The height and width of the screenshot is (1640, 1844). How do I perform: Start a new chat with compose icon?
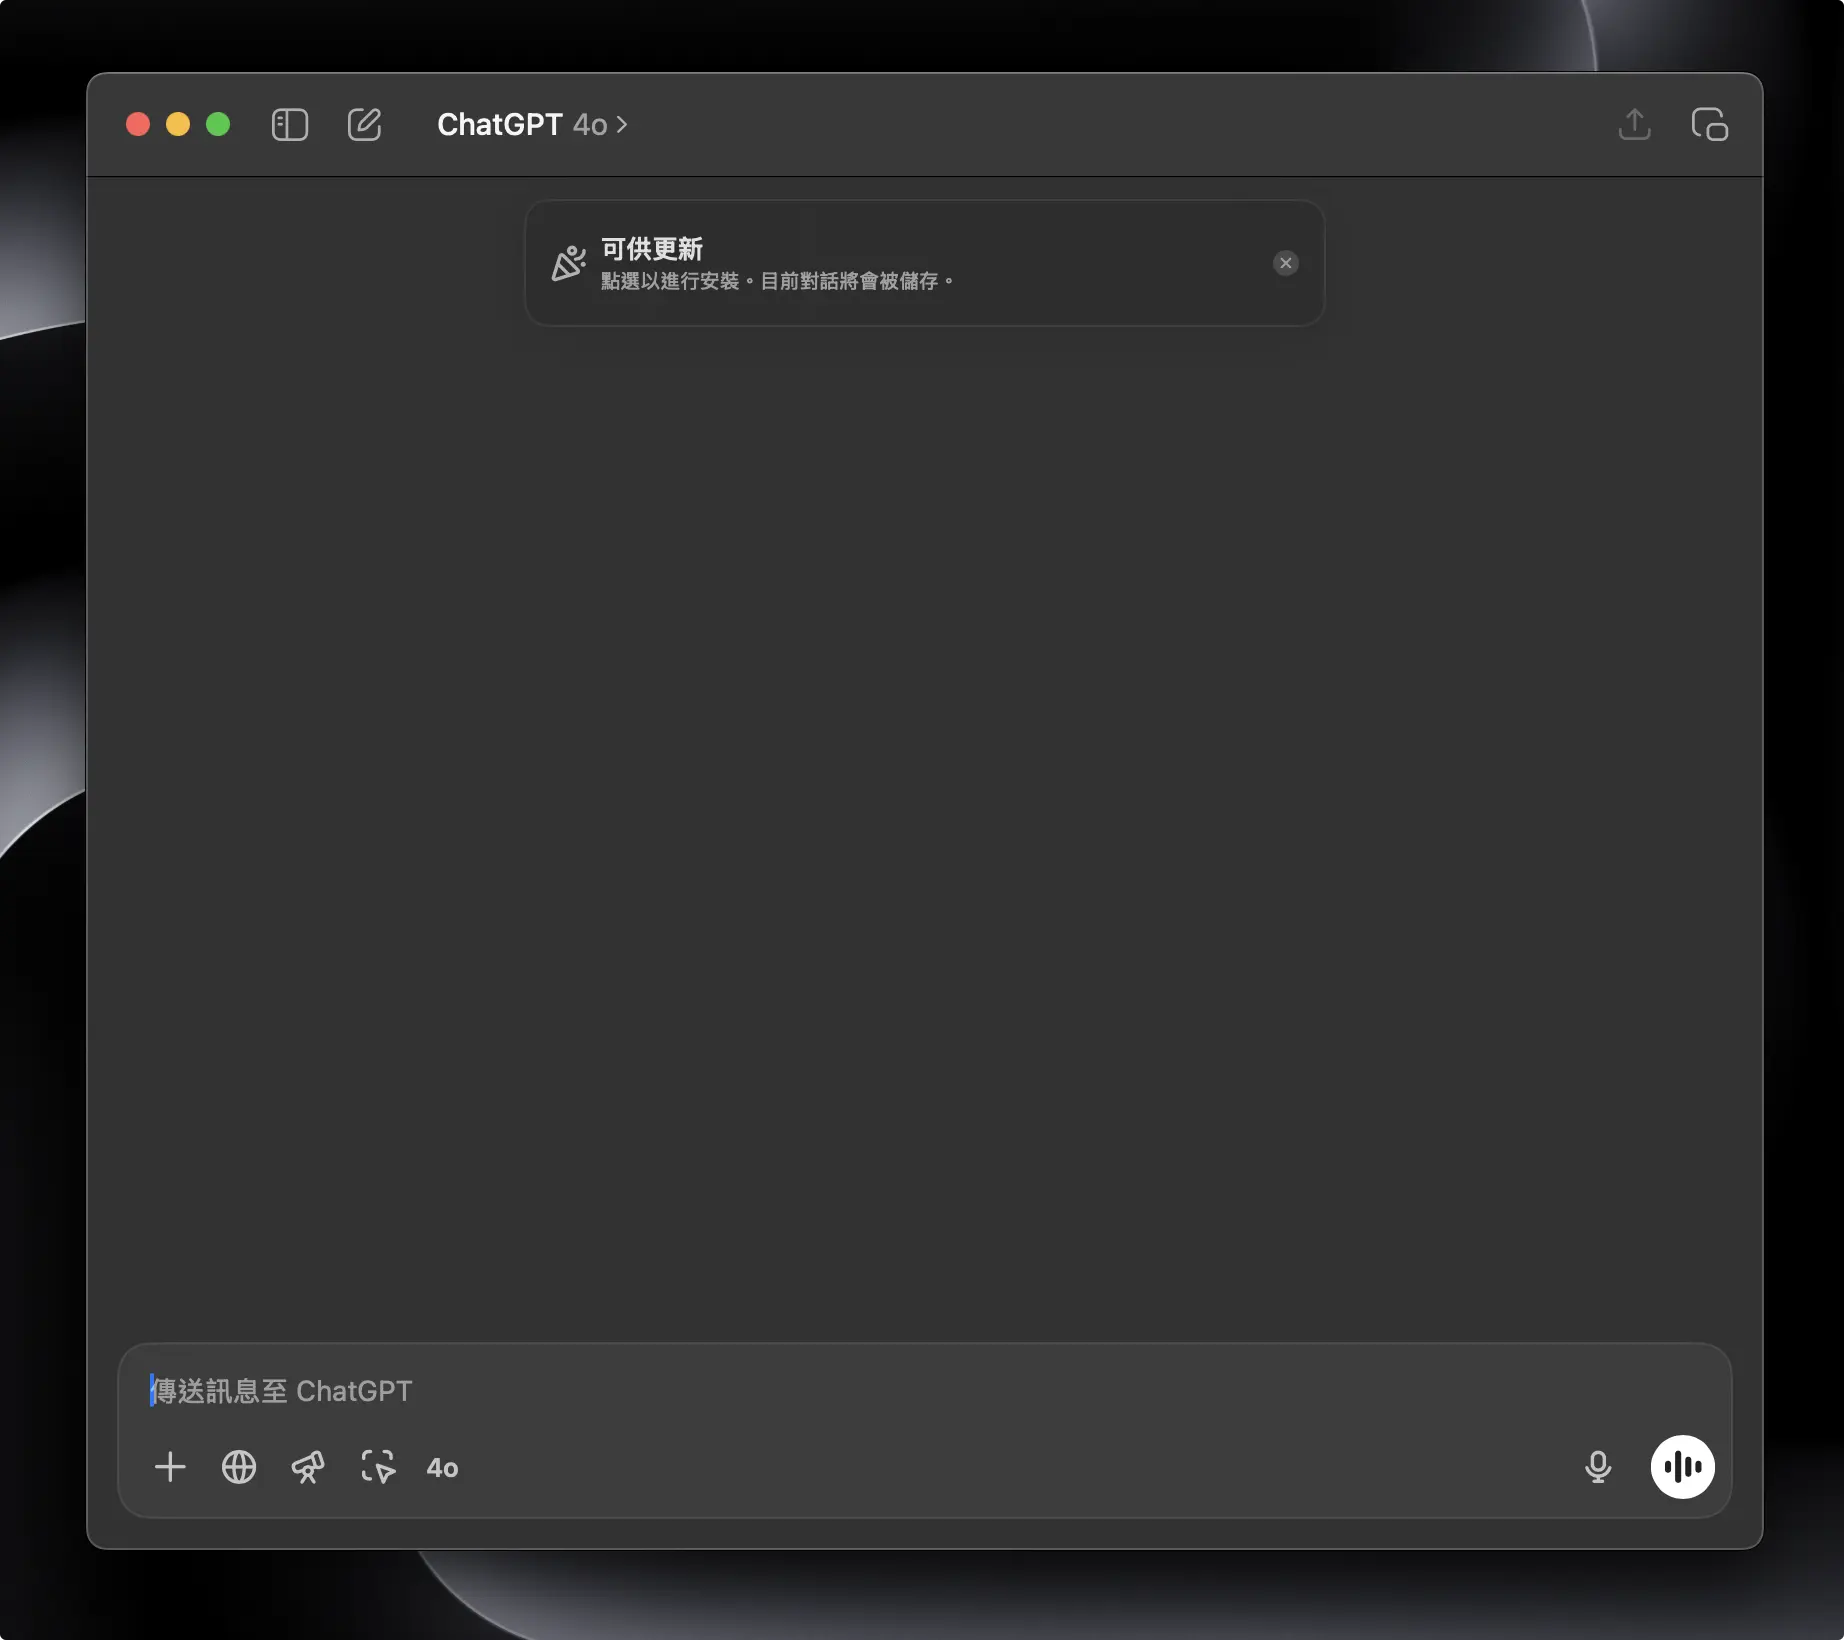coord(364,125)
